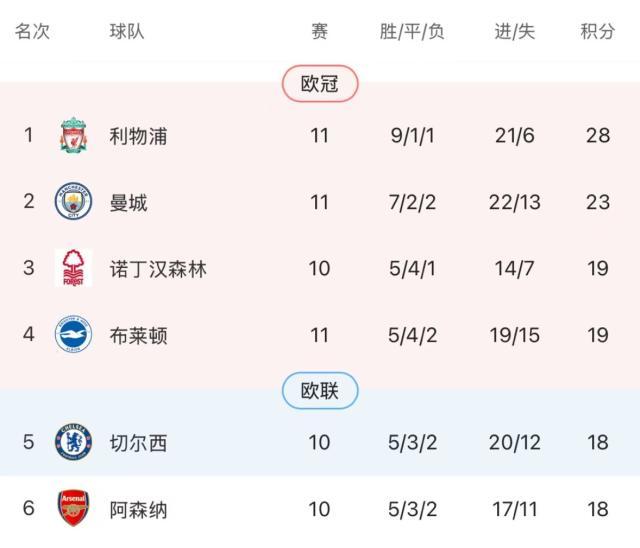The width and height of the screenshot is (640, 548).
Task: Click the 名次 column header
Action: pyautogui.click(x=32, y=31)
